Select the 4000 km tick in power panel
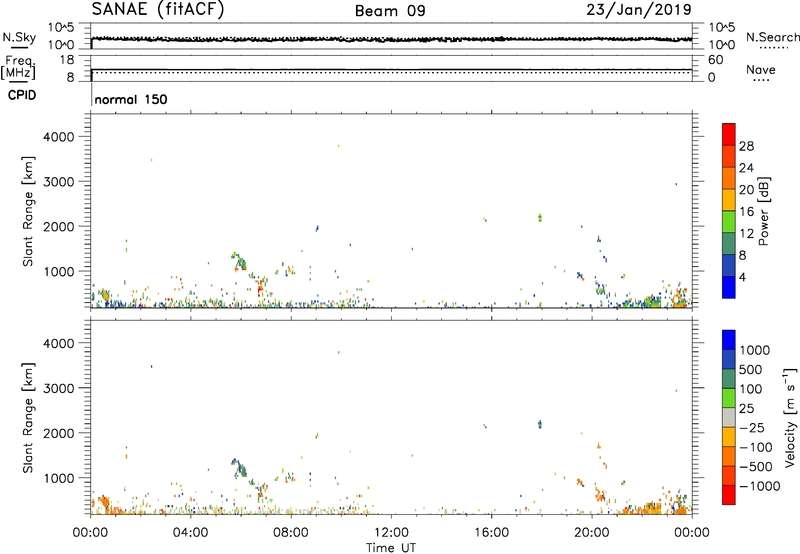This screenshot has height=554, width=800. (x=59, y=137)
